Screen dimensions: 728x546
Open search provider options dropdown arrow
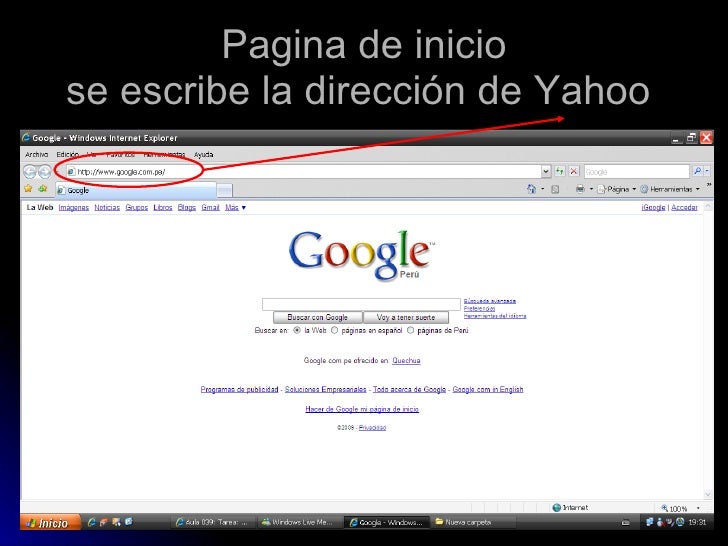pos(707,171)
